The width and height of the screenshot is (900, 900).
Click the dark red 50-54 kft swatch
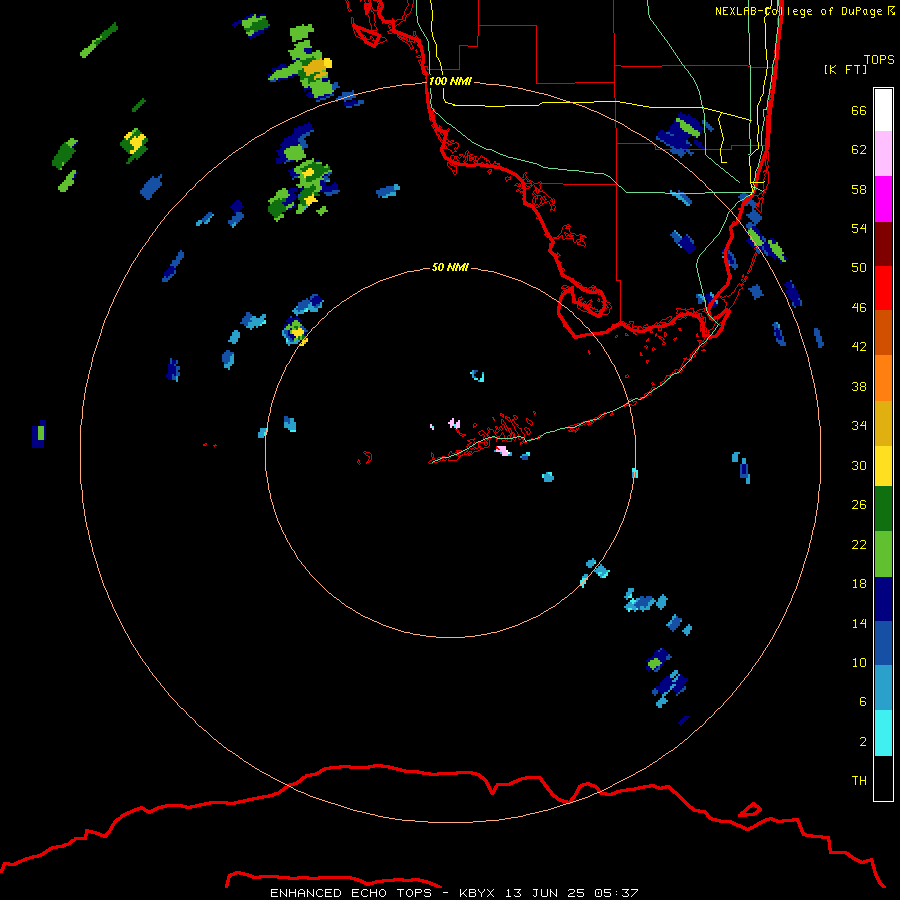tap(883, 243)
